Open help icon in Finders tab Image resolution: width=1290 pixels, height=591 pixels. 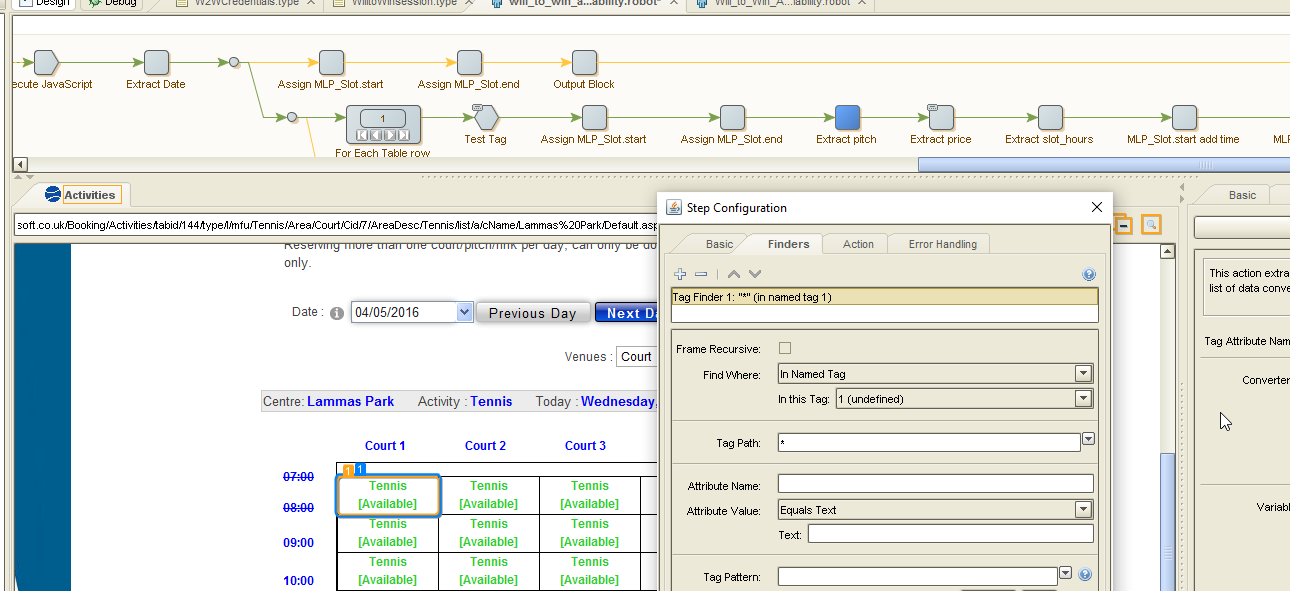[1089, 274]
